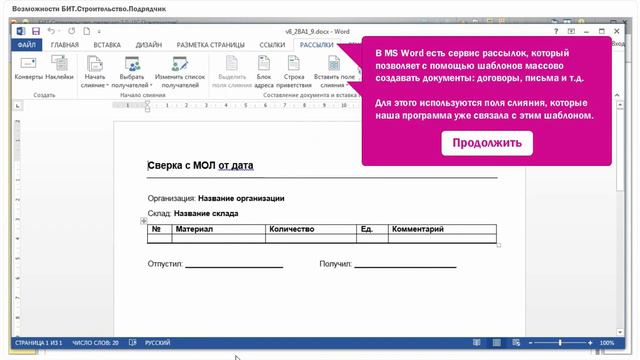Switch to Web Layout view icon
This screenshot has width=640, height=360.
click(x=516, y=343)
